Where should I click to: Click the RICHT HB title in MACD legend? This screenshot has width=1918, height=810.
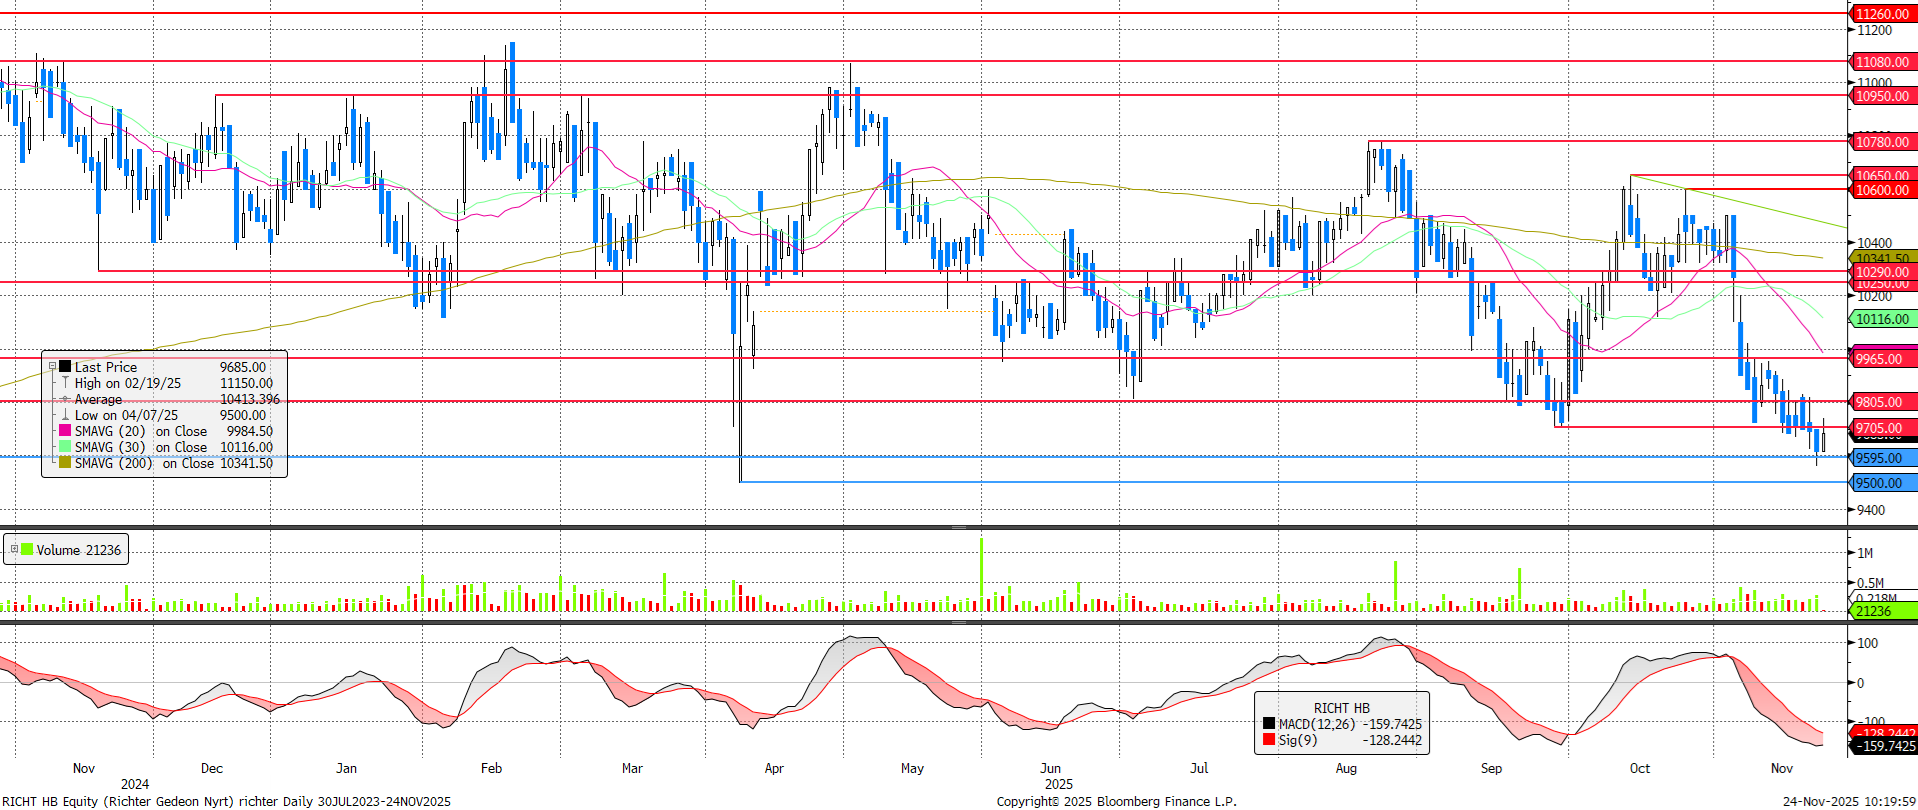[x=1341, y=708]
